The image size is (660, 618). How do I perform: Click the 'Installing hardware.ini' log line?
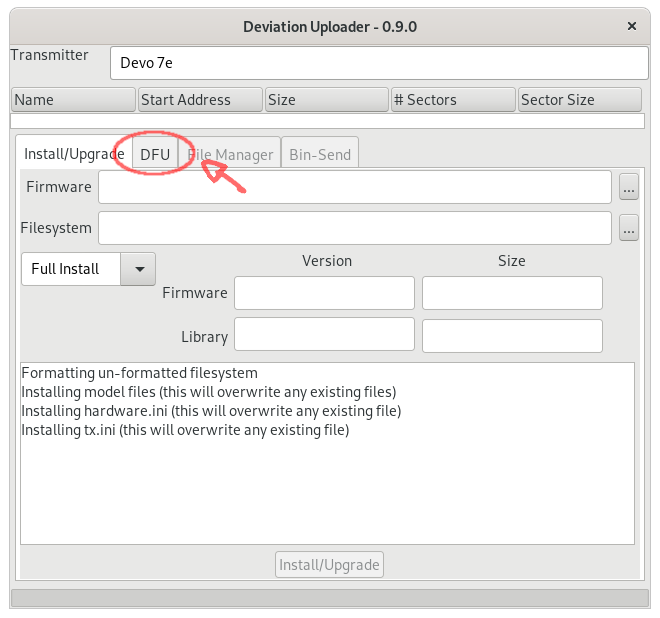(x=211, y=411)
